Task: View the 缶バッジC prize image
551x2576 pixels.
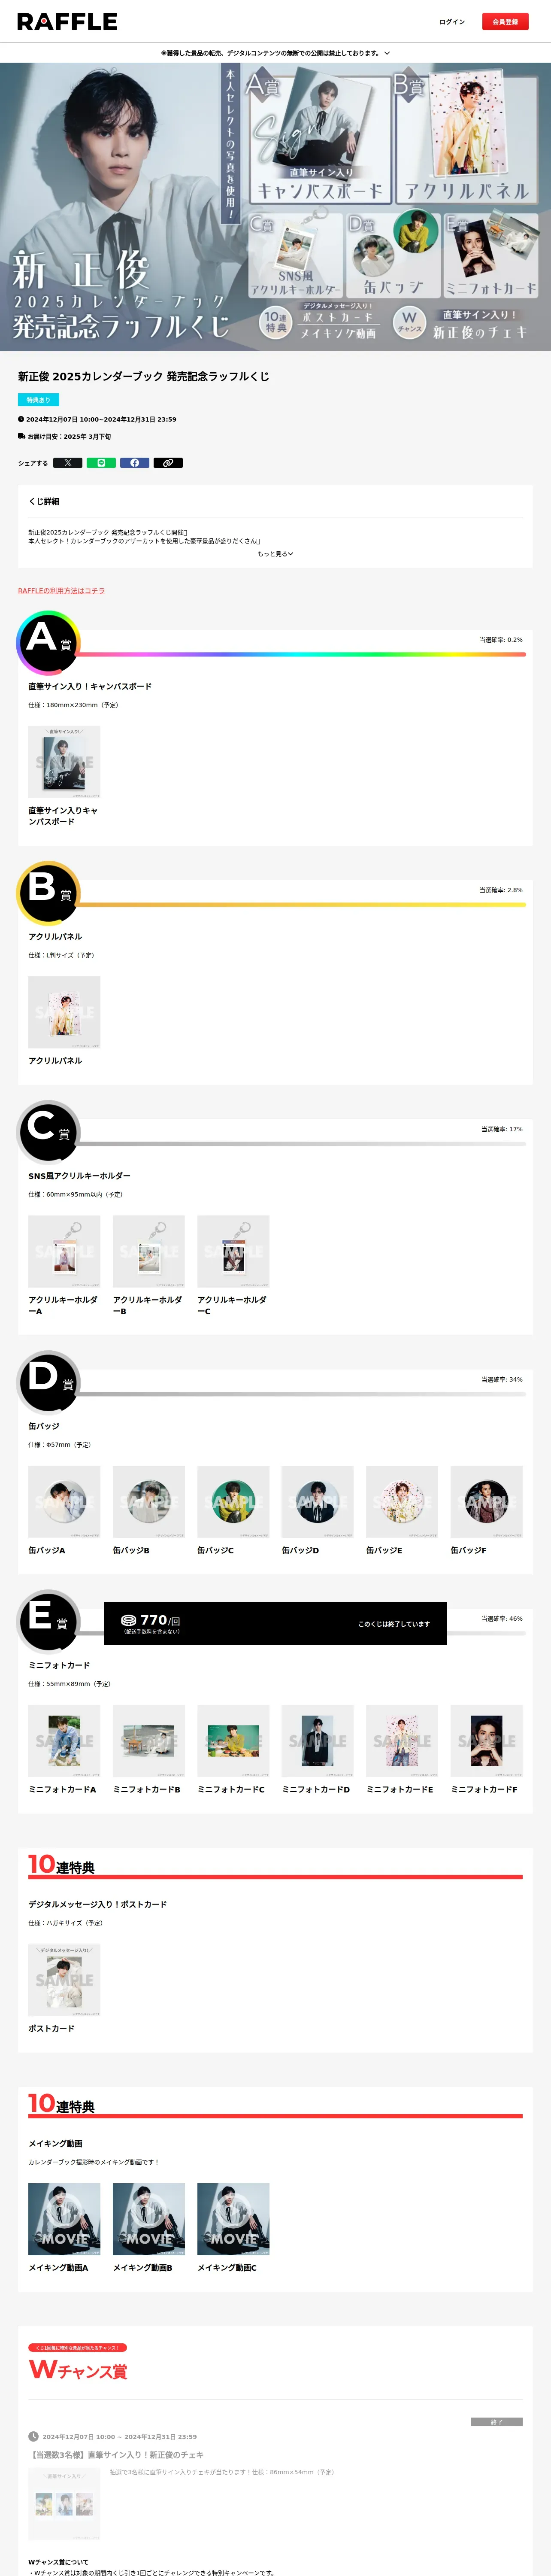Action: pyautogui.click(x=233, y=1502)
